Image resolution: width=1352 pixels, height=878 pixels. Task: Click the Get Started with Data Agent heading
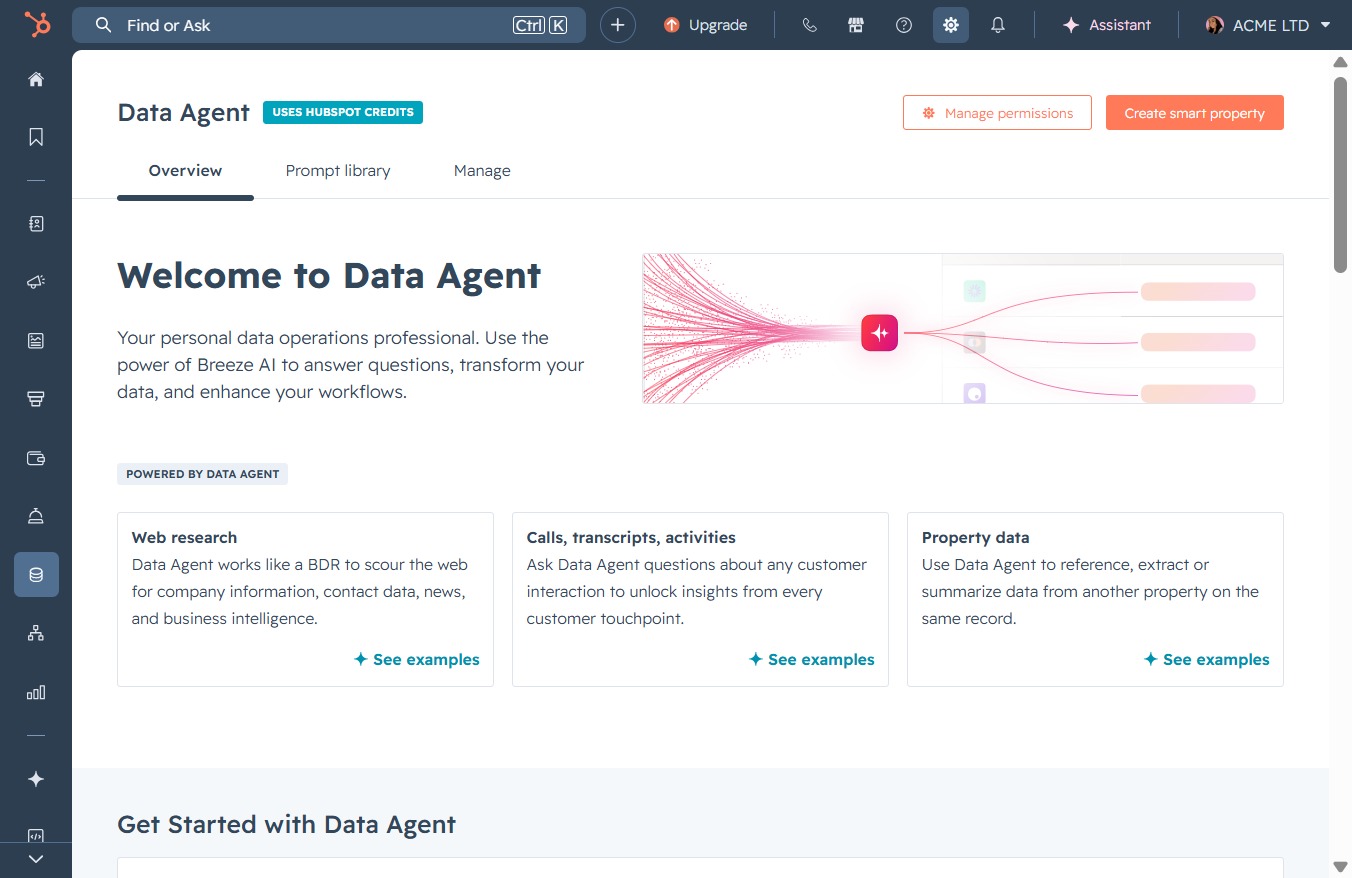point(286,825)
